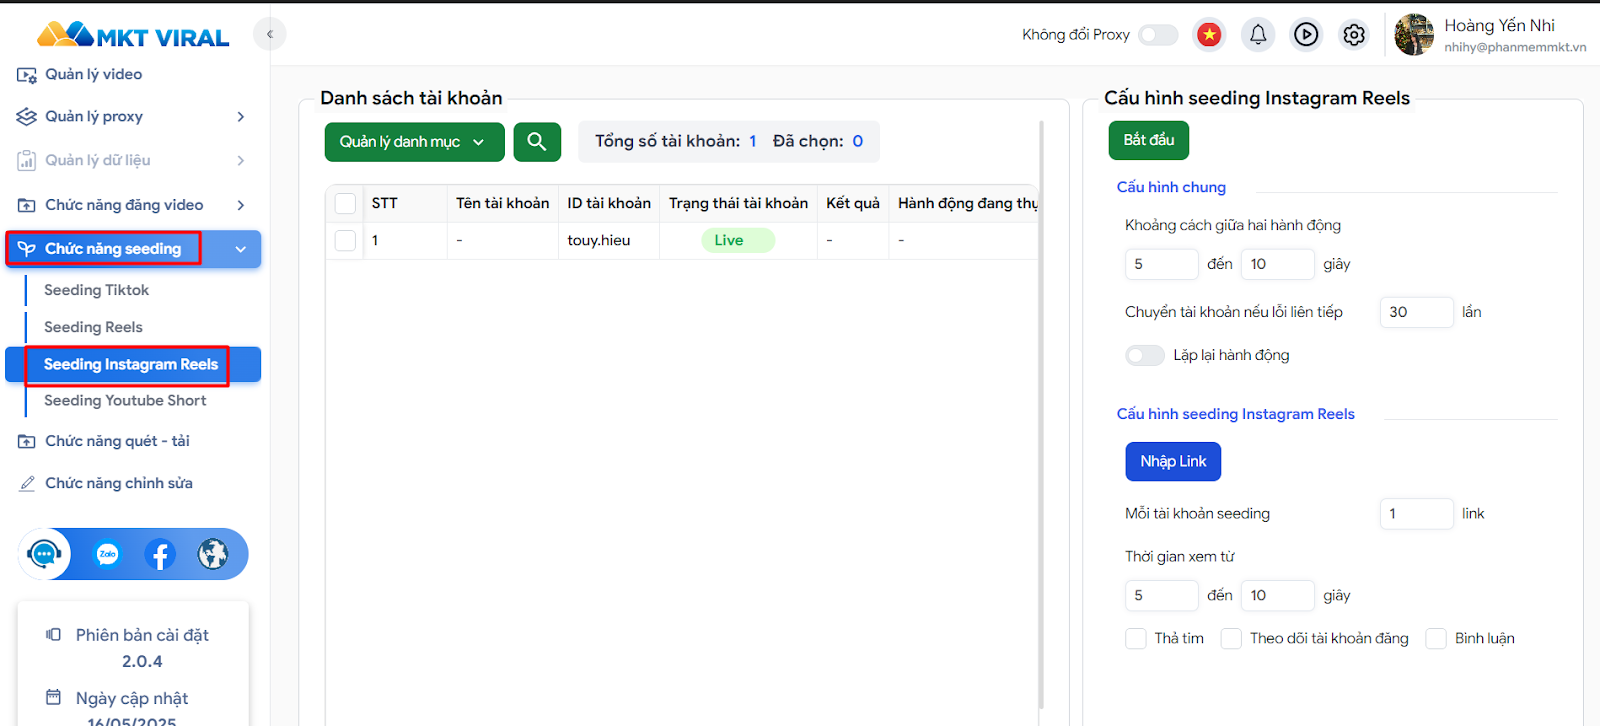The image size is (1600, 726).
Task: Click the nhihy@phanmemmkt.vn email text
Action: 1515,47
